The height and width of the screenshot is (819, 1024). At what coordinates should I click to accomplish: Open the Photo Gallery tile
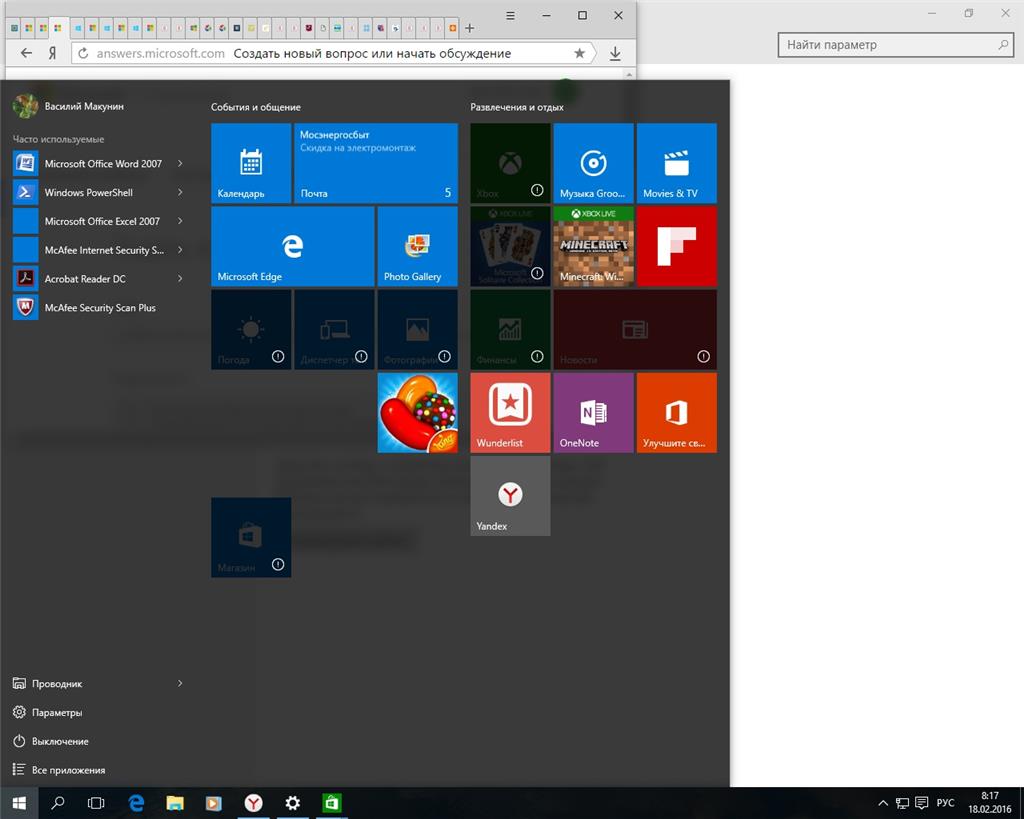pyautogui.click(x=417, y=246)
